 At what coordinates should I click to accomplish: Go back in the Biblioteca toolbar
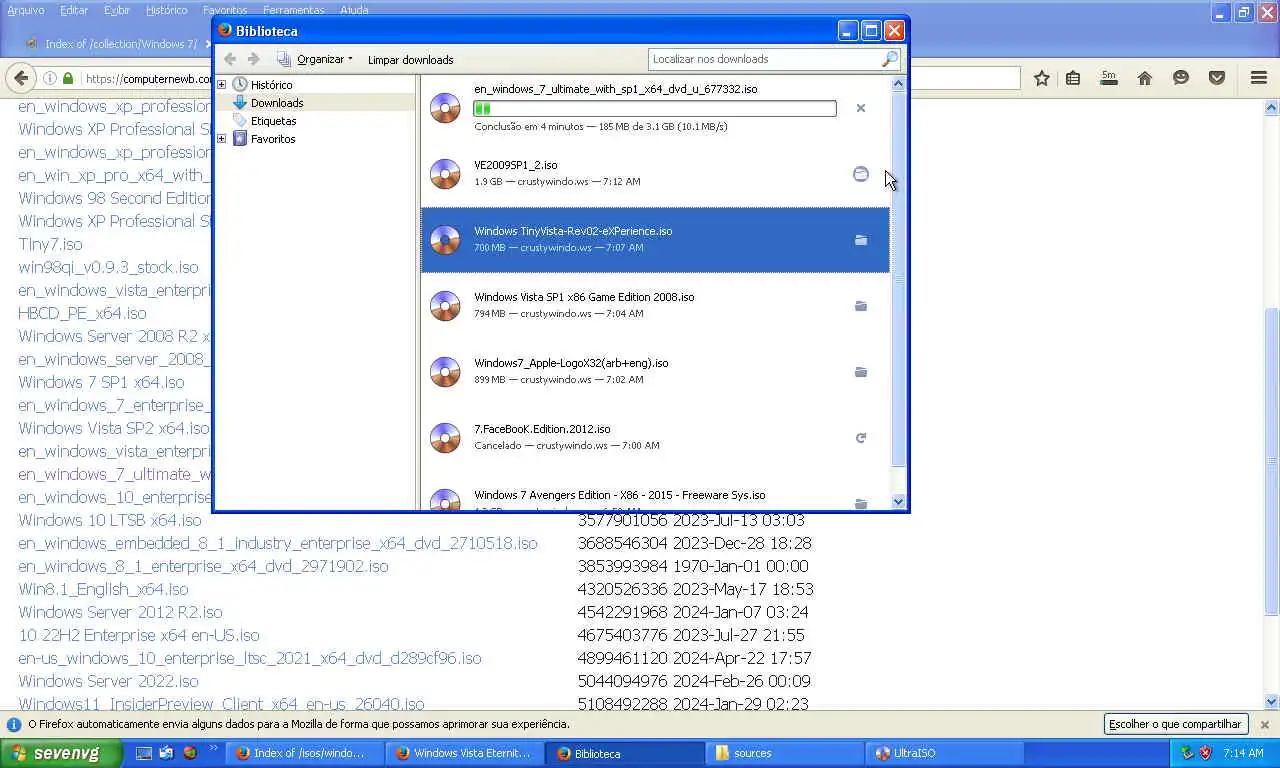pos(230,59)
